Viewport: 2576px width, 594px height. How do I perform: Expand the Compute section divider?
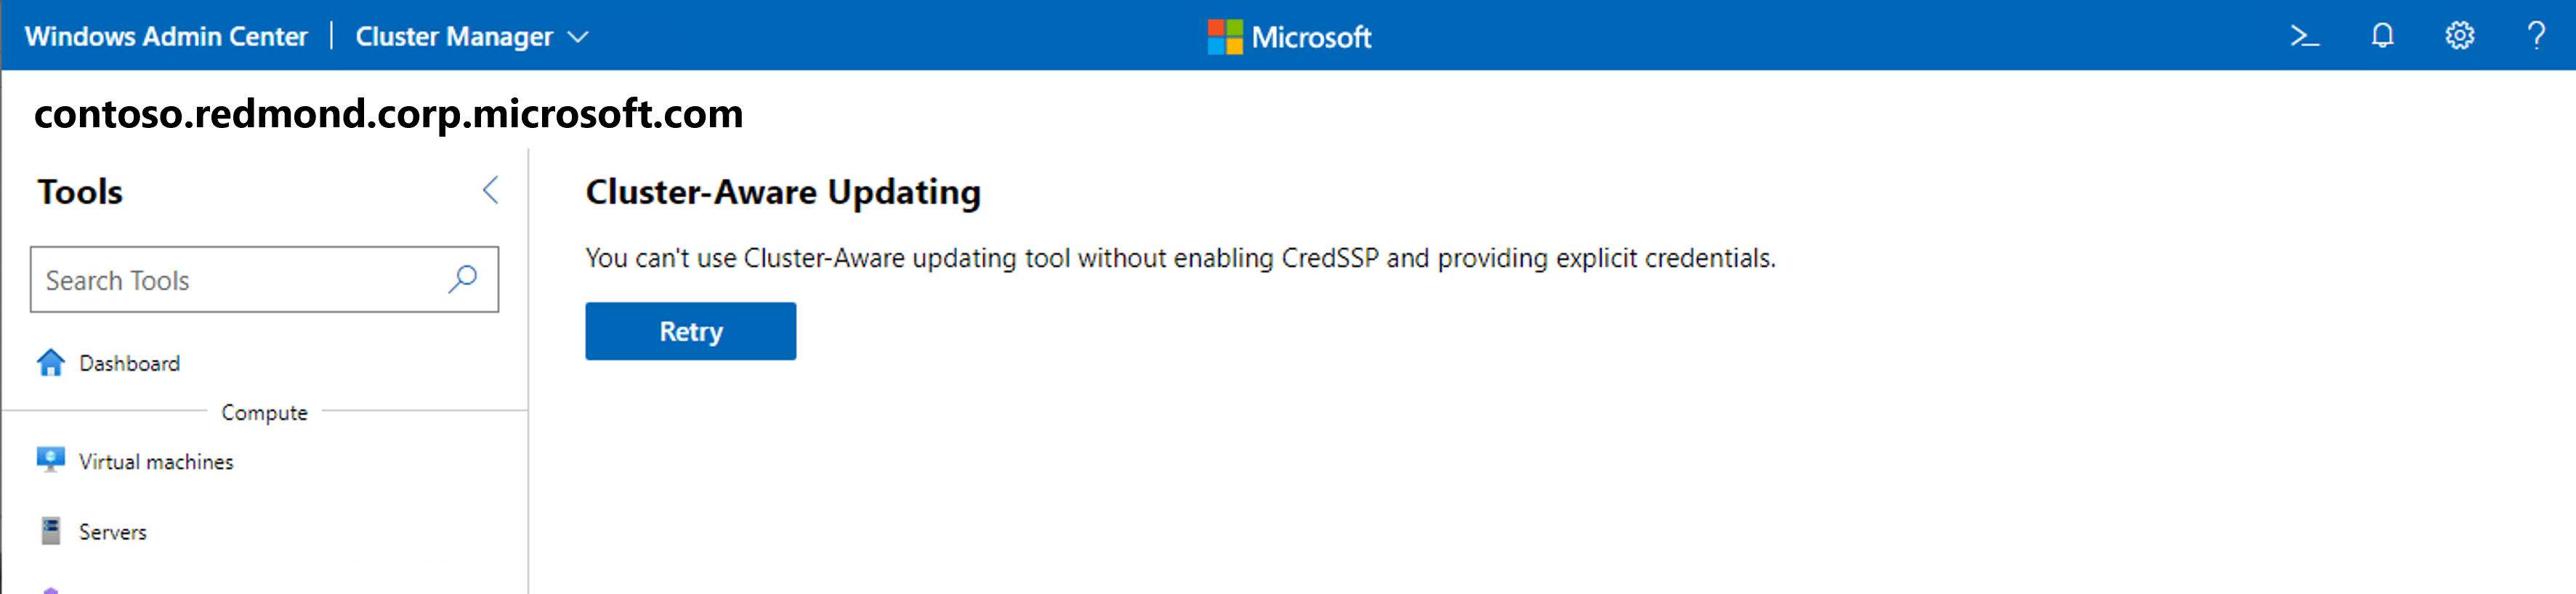[264, 411]
